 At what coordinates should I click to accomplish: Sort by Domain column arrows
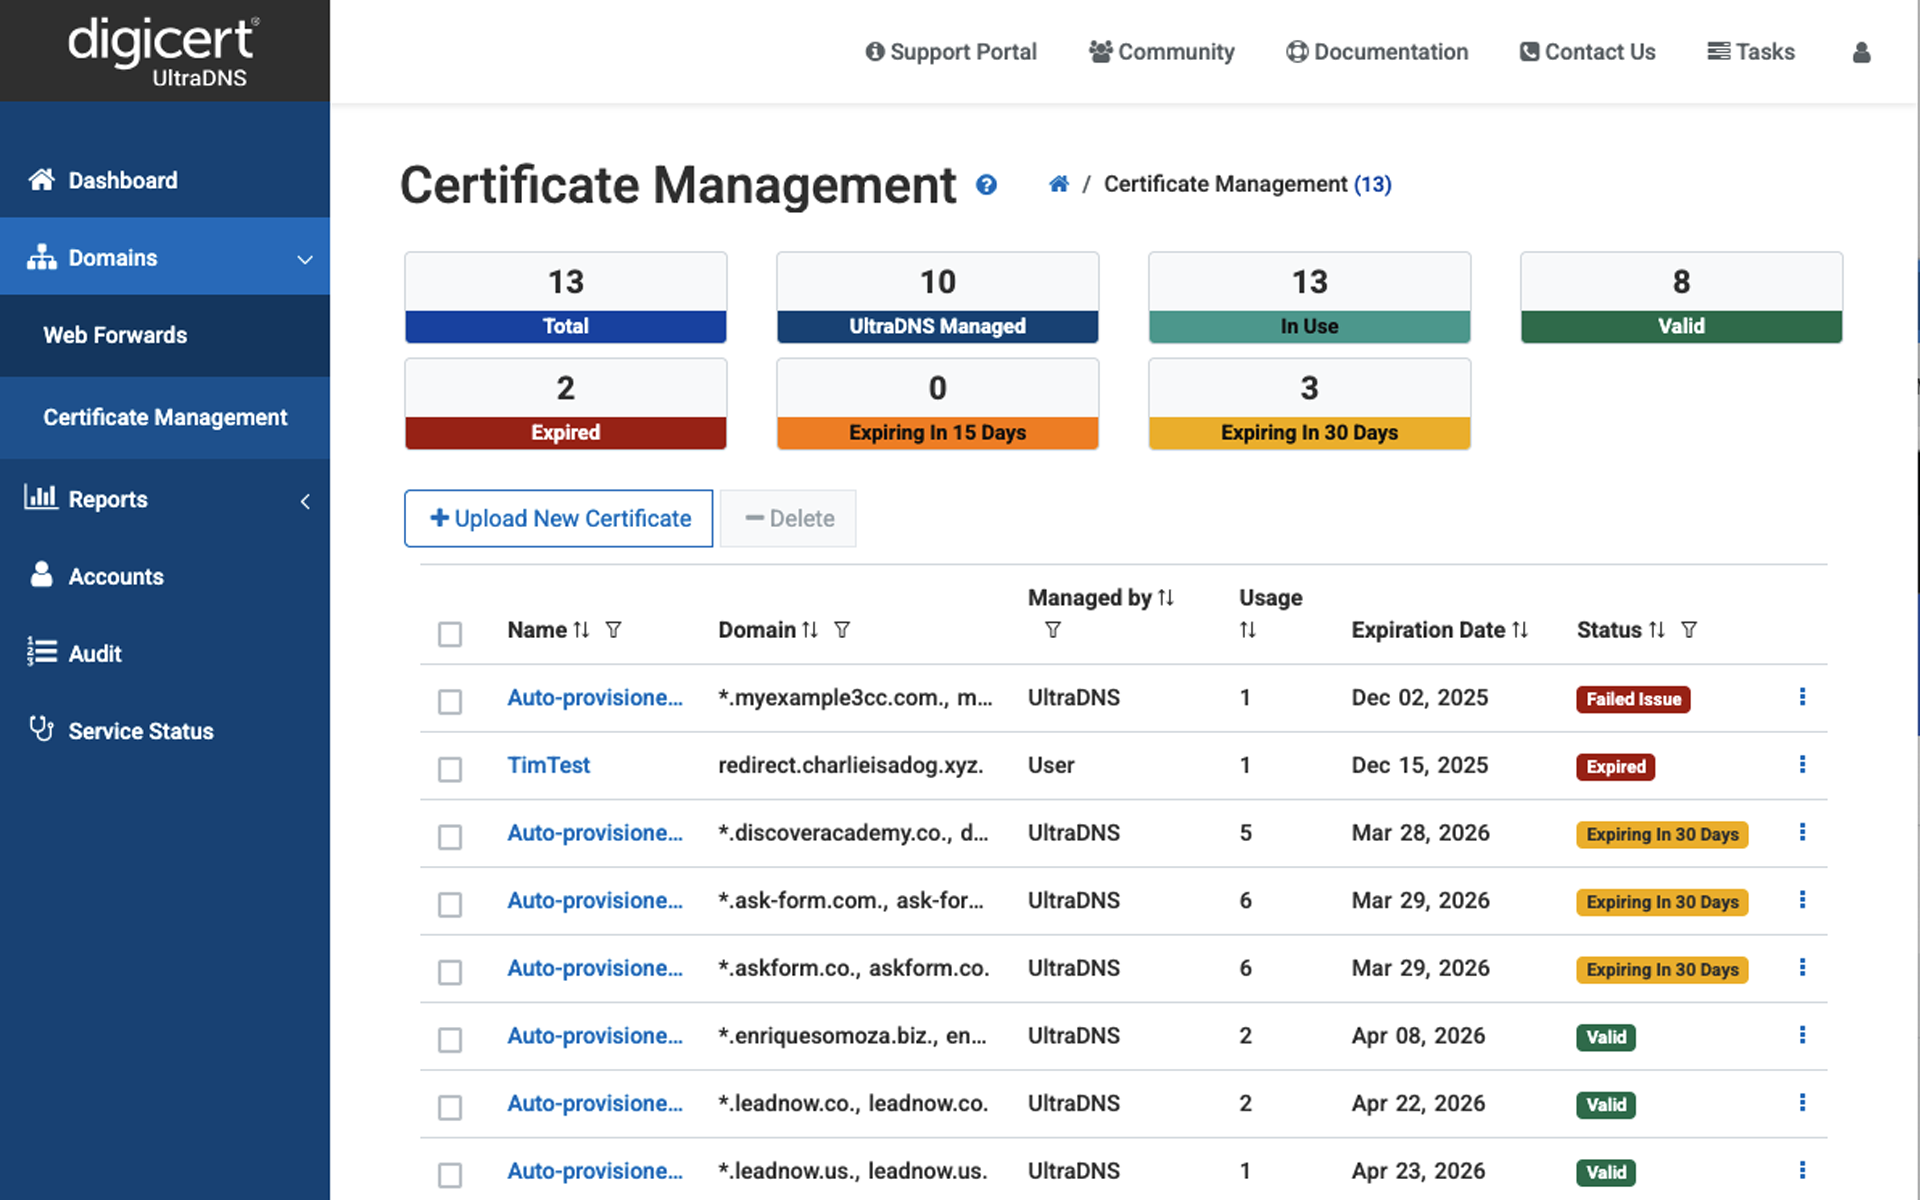click(810, 630)
